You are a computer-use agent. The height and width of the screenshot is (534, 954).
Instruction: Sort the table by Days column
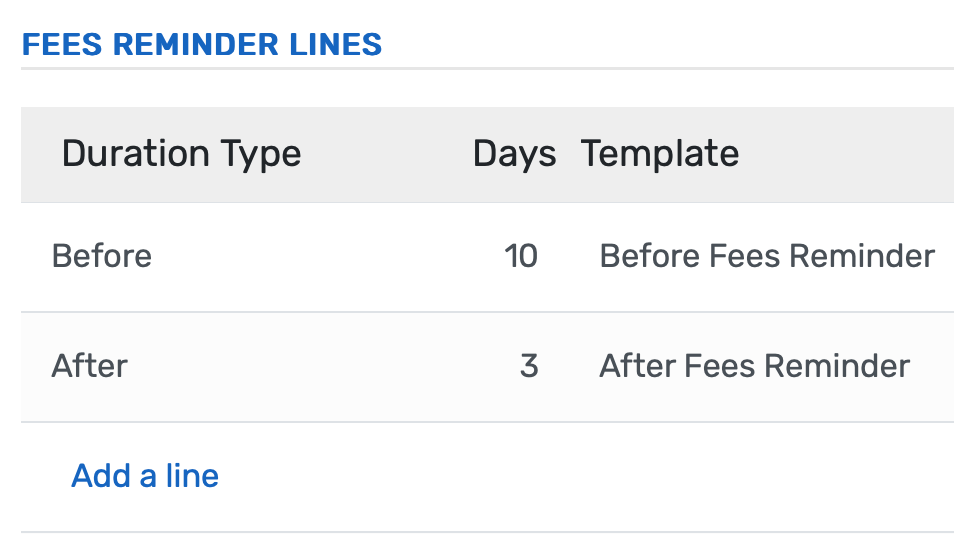pyautogui.click(x=514, y=154)
